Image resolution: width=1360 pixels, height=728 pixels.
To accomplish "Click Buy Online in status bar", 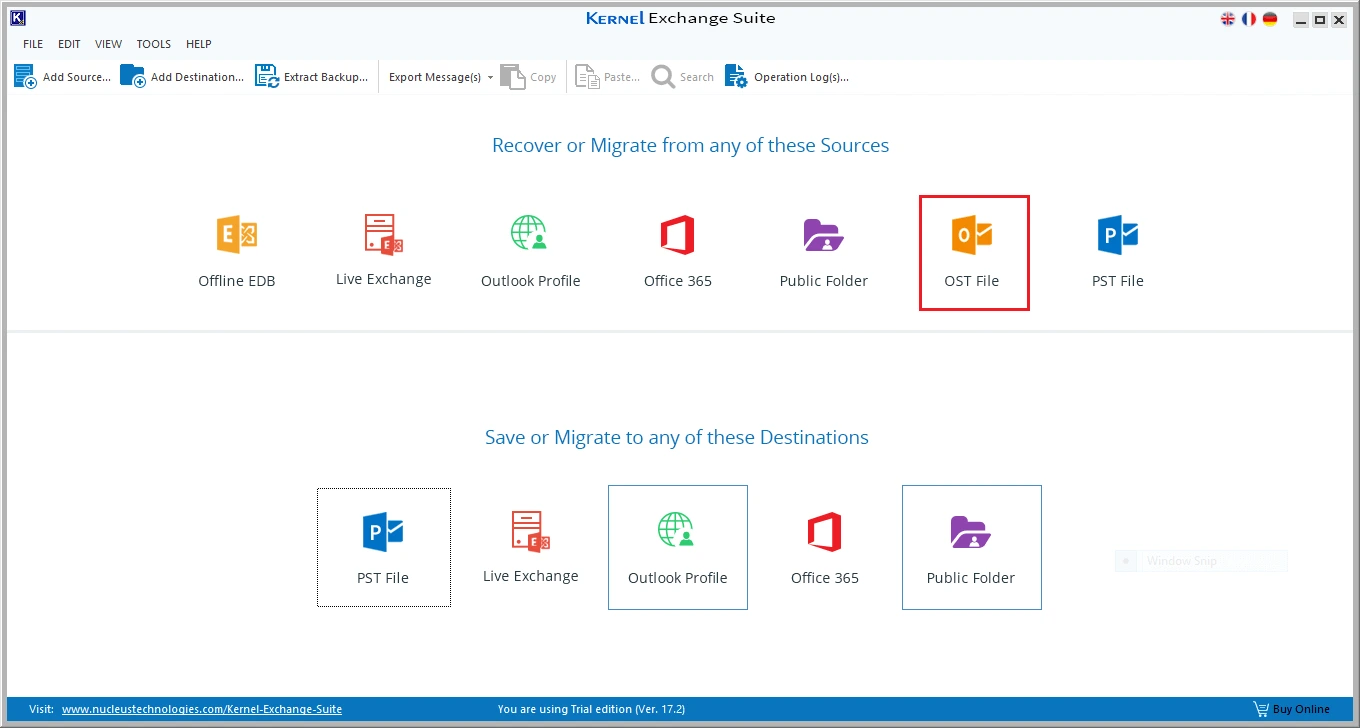I will point(1291,709).
